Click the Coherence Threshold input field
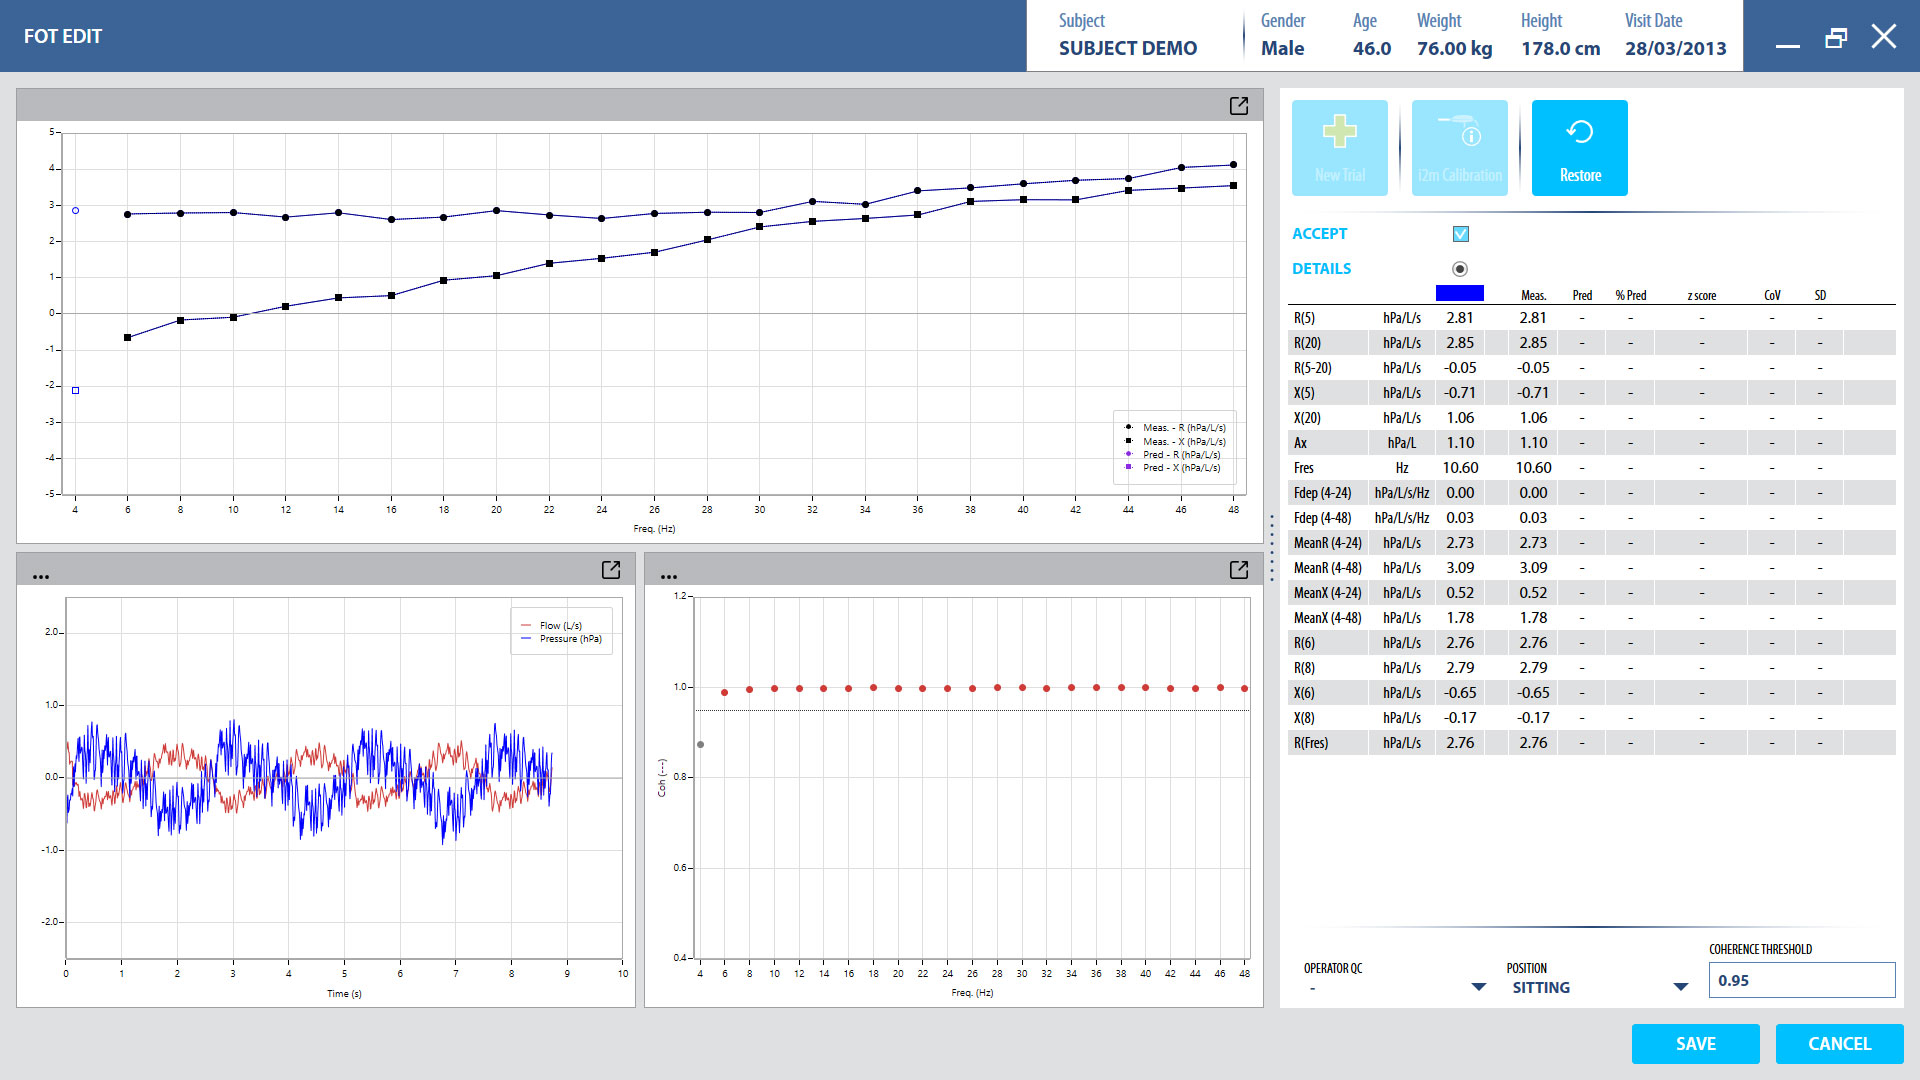The image size is (1920, 1080). pyautogui.click(x=1800, y=980)
